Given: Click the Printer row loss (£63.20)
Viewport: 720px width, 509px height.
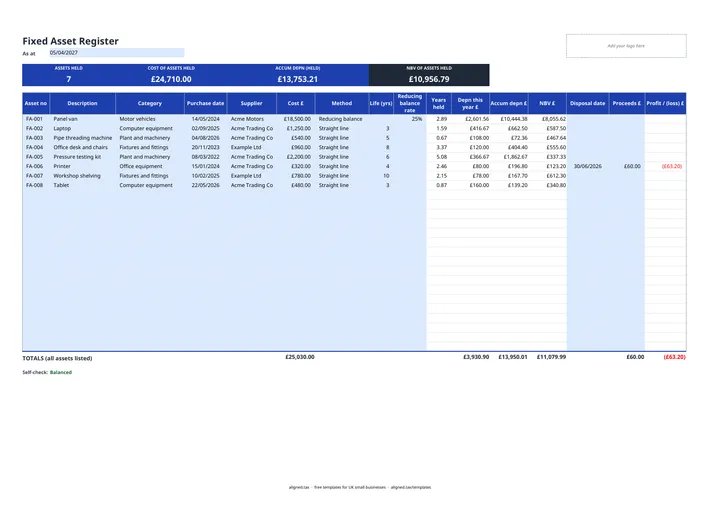Looking at the screenshot, I should click(665, 166).
